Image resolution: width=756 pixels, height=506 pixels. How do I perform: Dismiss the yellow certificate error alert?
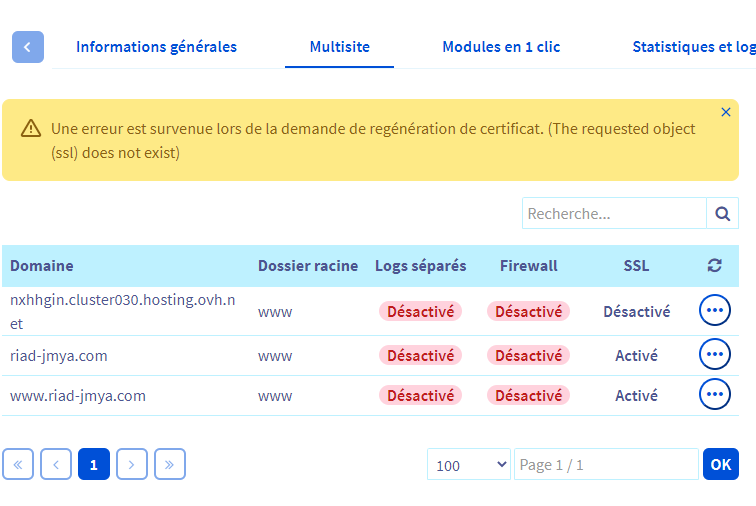click(x=726, y=112)
